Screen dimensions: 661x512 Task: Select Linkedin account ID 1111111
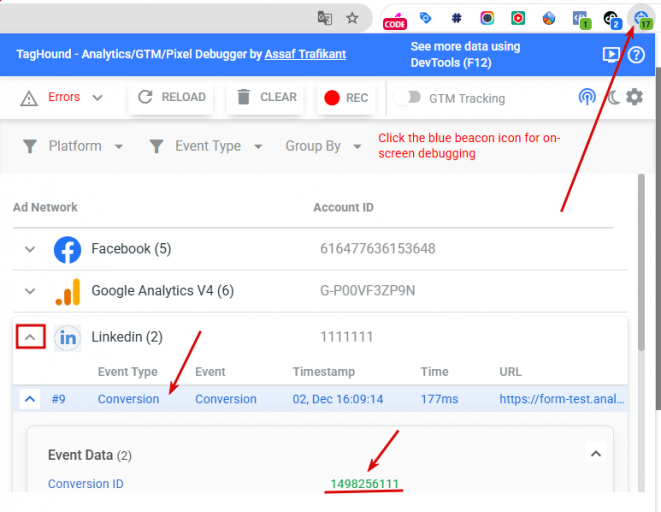(347, 337)
